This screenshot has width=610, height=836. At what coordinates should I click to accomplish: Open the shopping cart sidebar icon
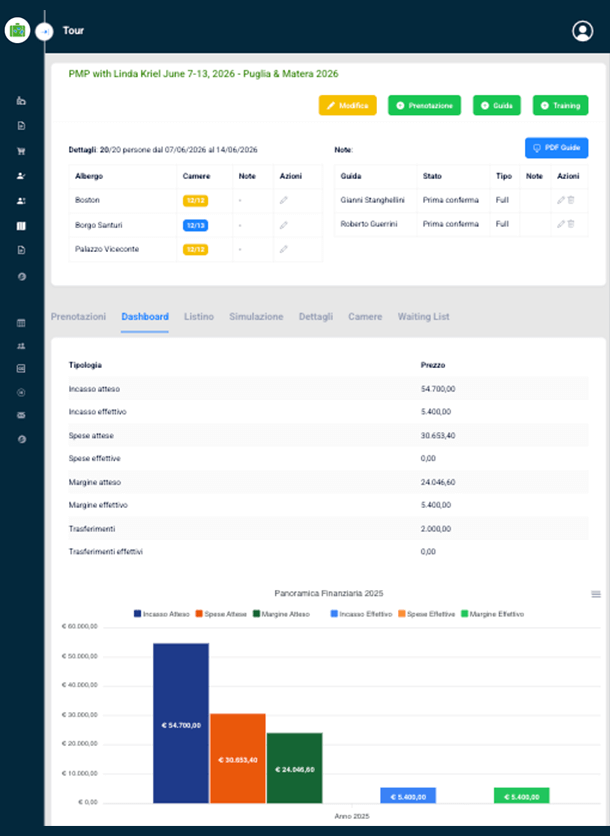tap(21, 151)
